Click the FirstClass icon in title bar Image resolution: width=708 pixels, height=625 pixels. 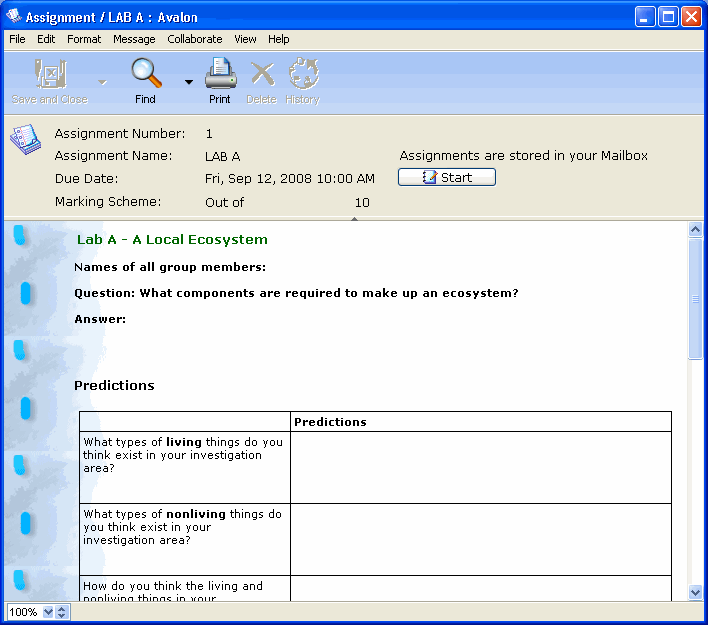coord(13,16)
